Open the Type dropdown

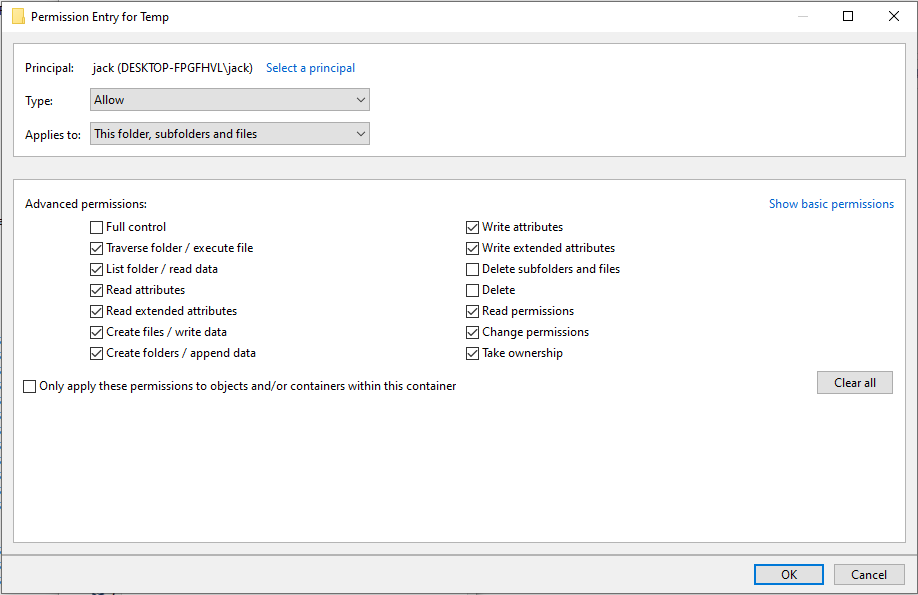(230, 100)
